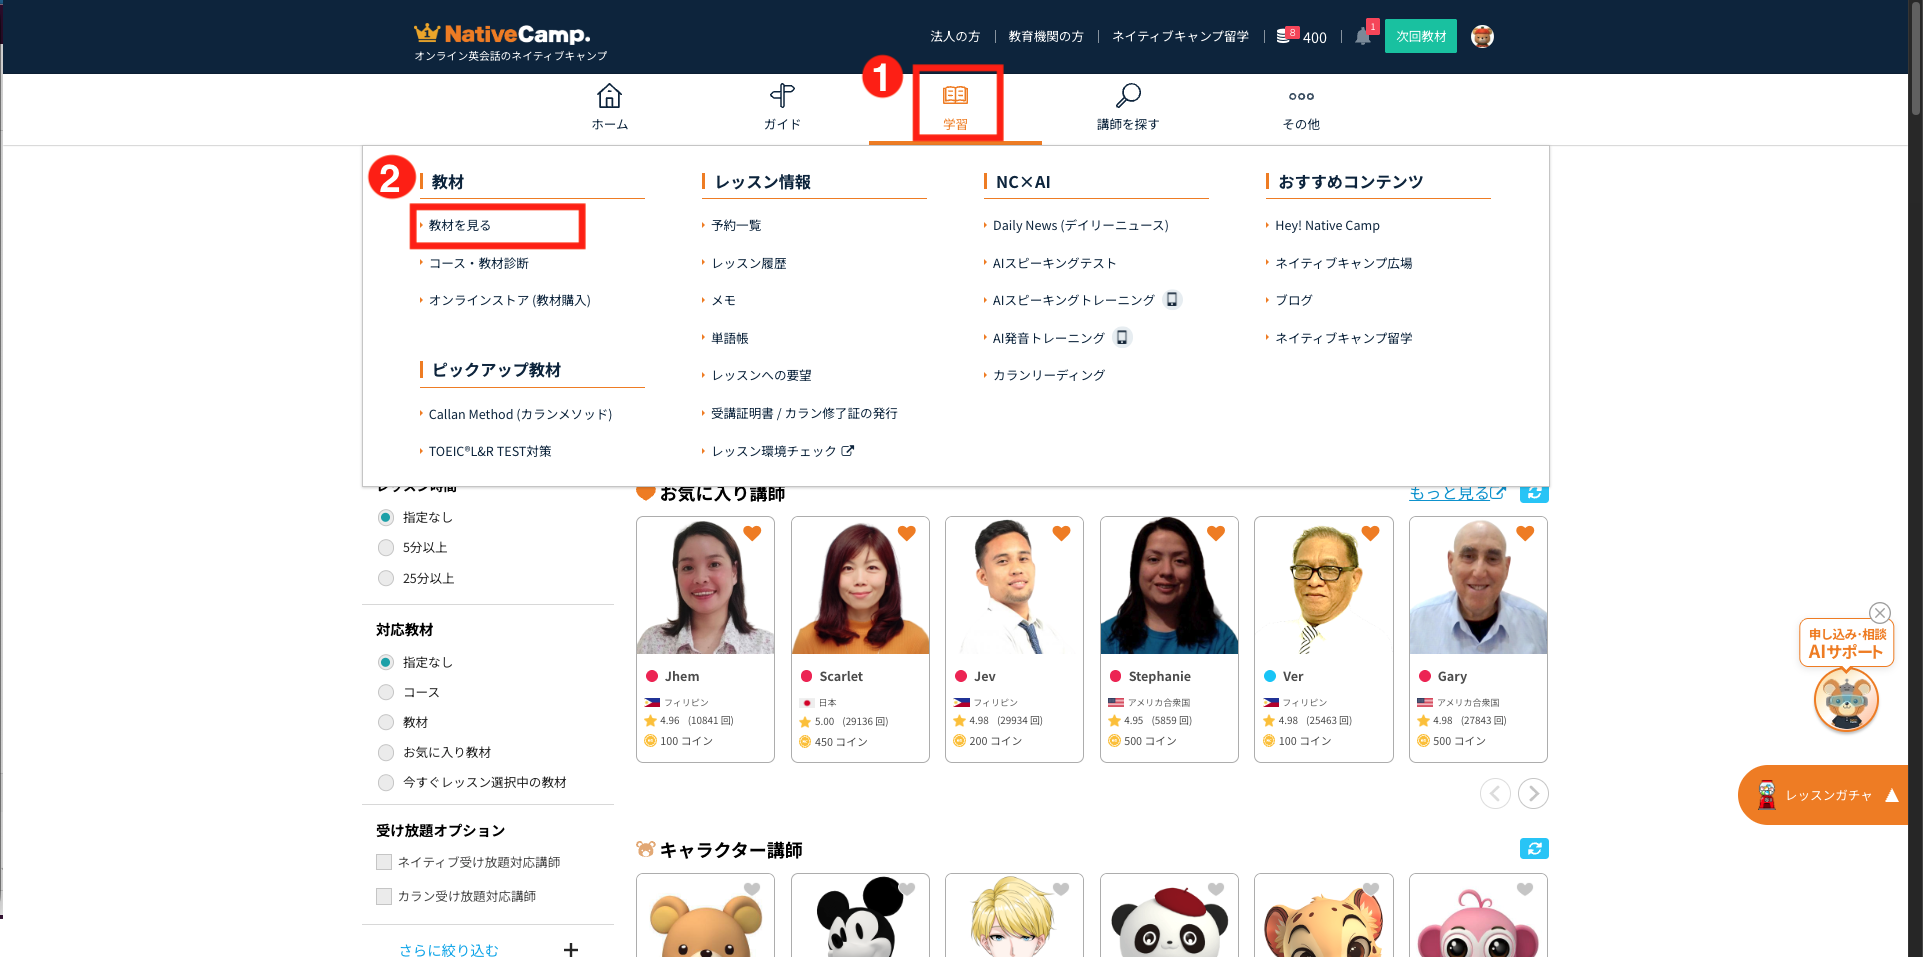Show next teachers with right arrow

[x=1533, y=794]
